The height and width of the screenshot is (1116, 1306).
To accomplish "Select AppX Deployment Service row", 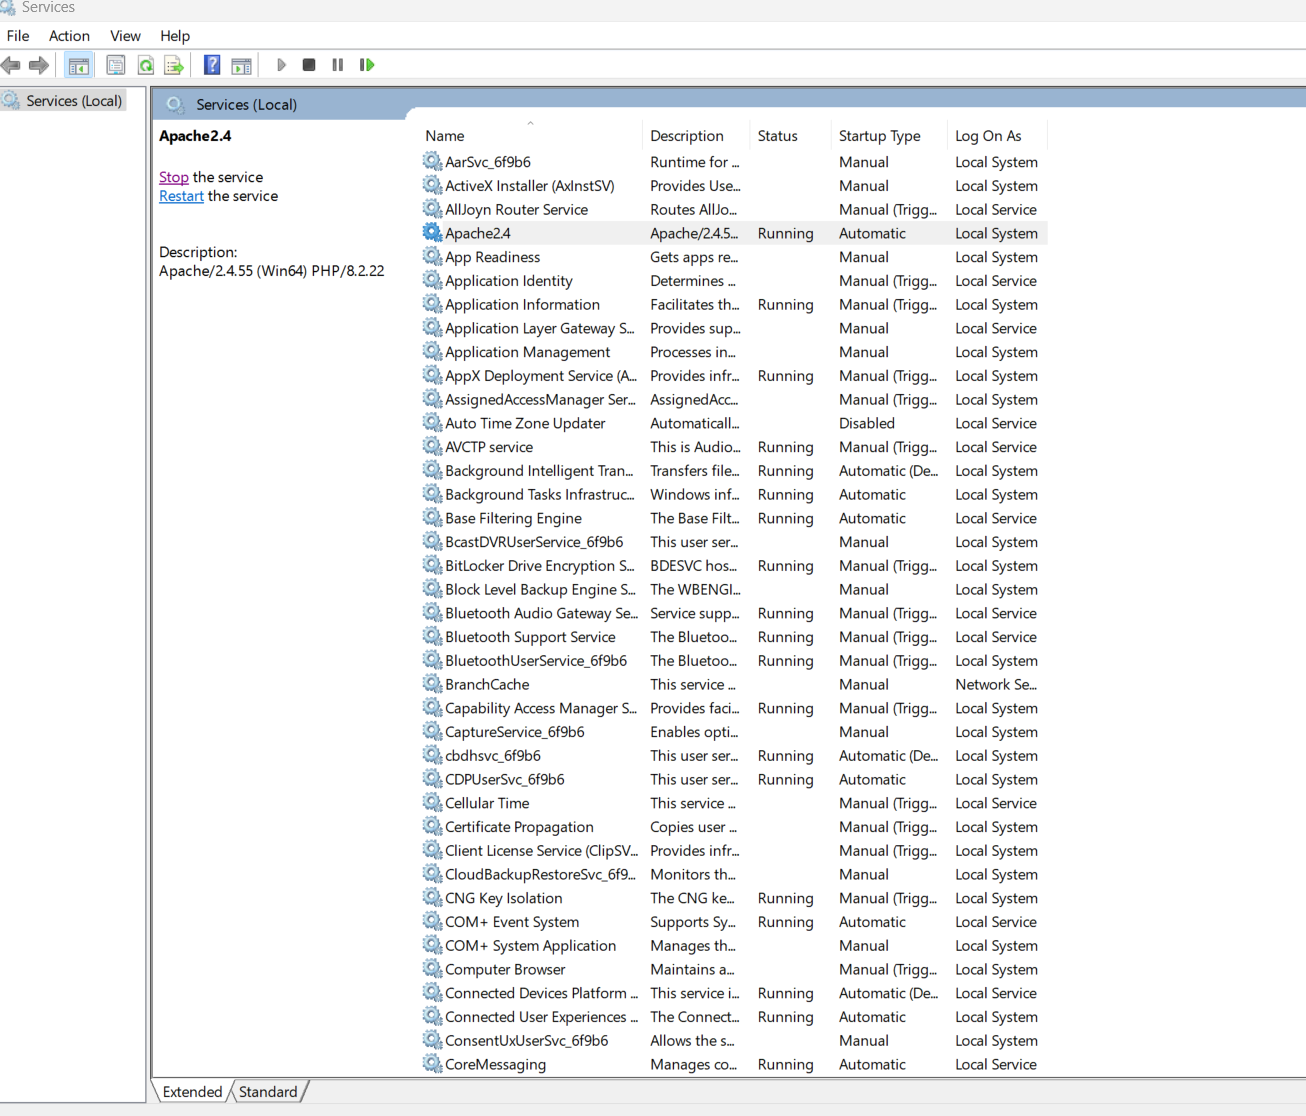I will tap(733, 376).
